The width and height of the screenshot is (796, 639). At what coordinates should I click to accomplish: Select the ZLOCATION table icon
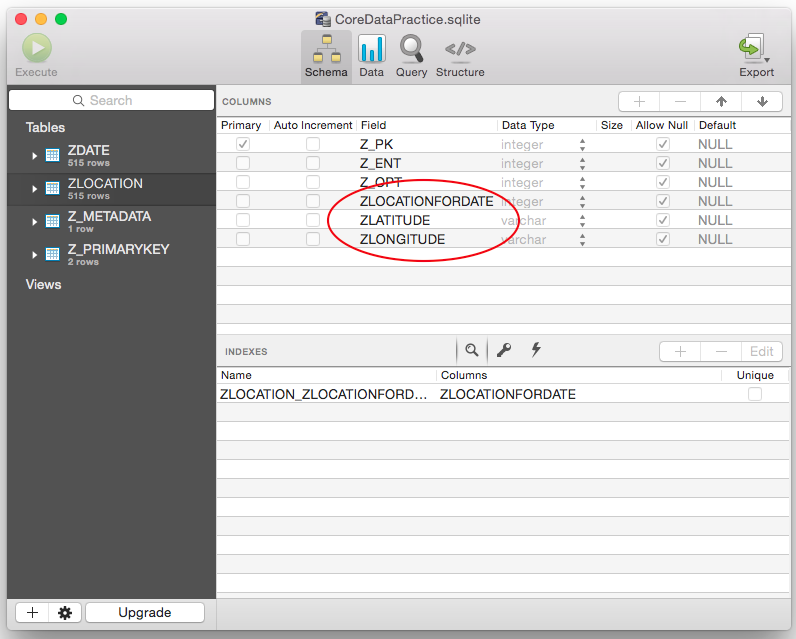52,188
